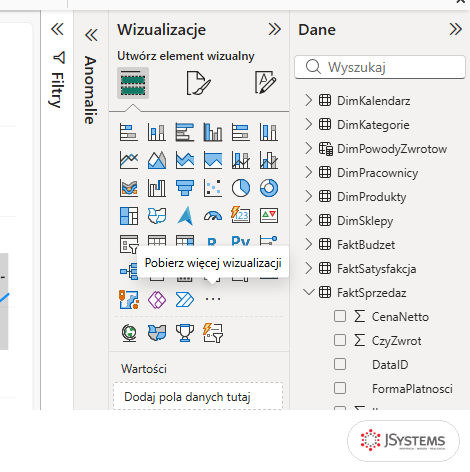Select the Azure map visual
The width and height of the screenshot is (470, 472).
185,216
